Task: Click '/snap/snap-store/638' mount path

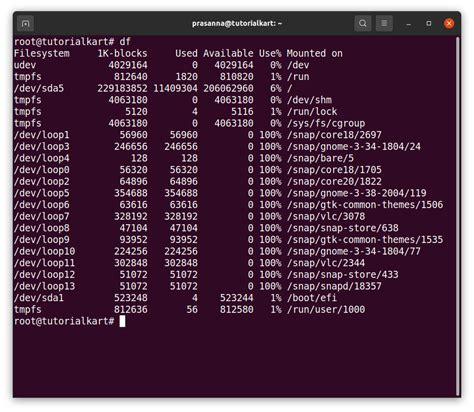Action: 343,228
